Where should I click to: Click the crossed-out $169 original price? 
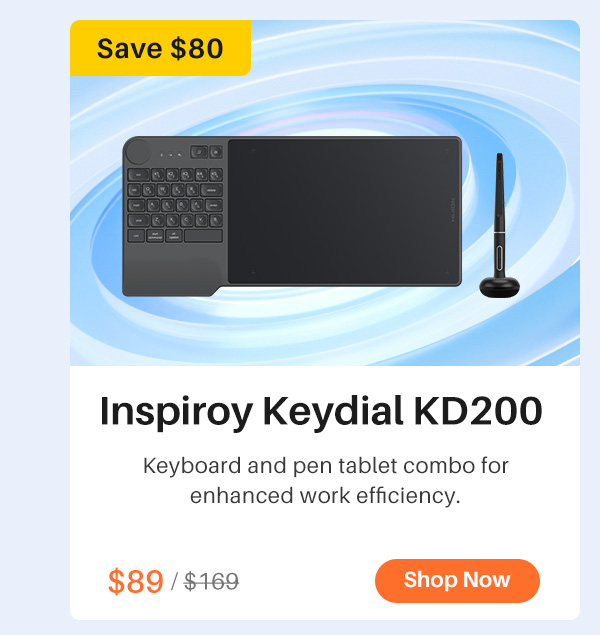click(211, 582)
